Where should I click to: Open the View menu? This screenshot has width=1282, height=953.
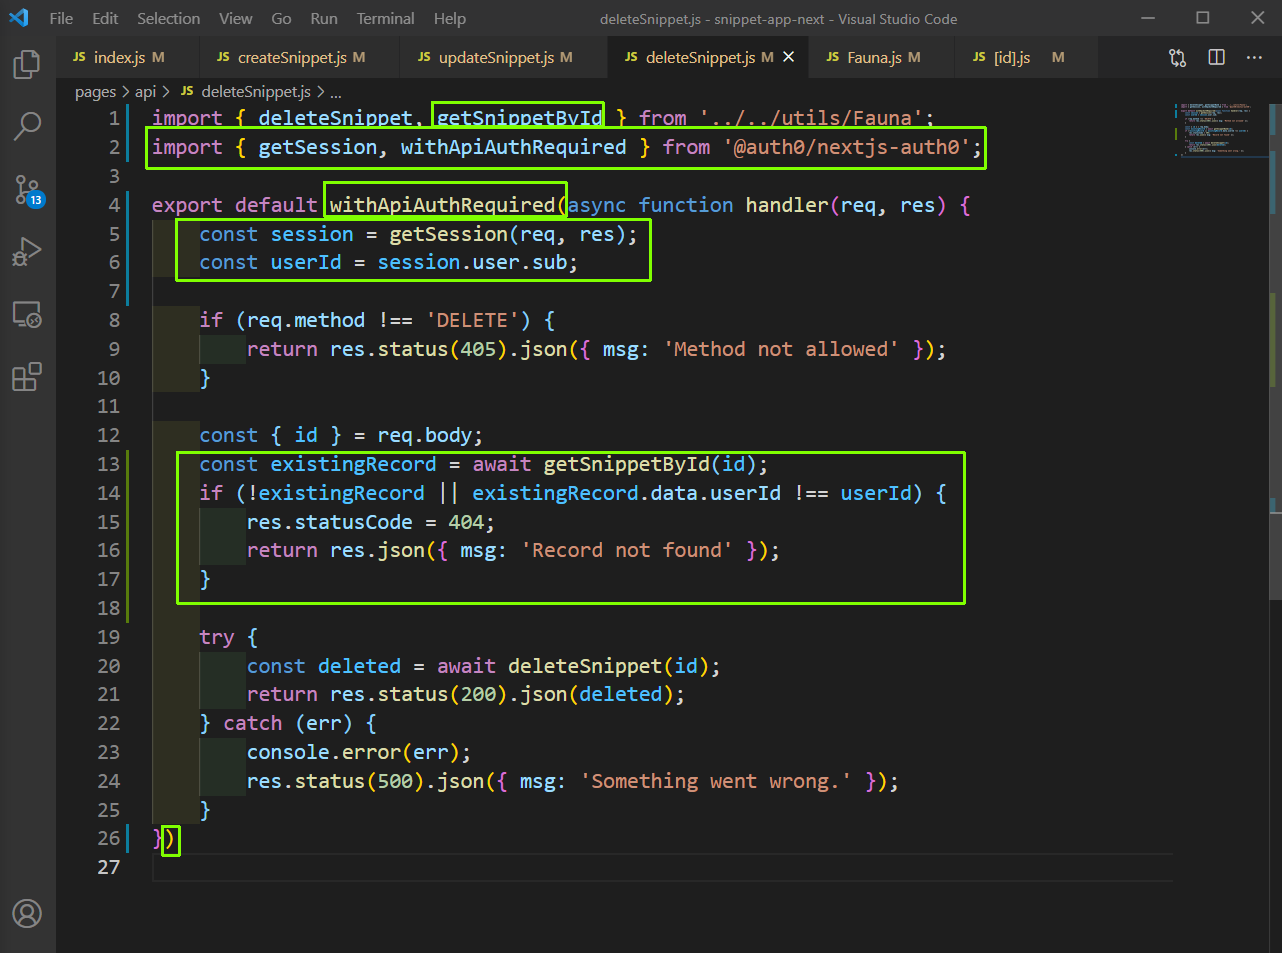pos(236,18)
